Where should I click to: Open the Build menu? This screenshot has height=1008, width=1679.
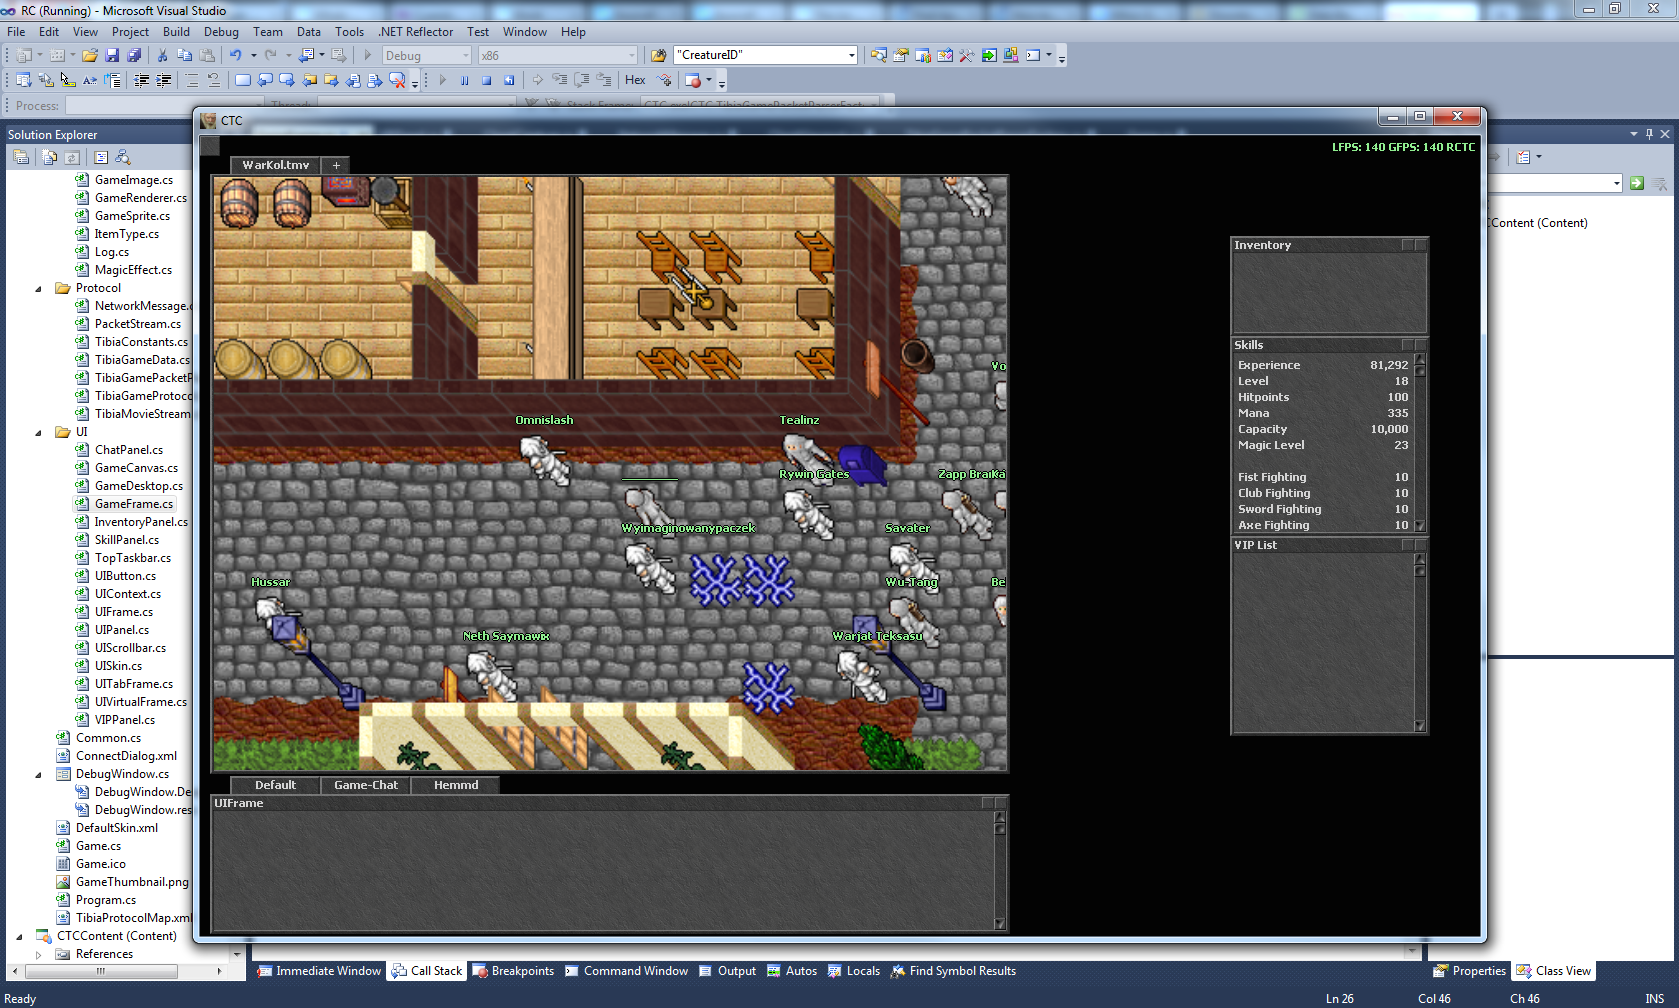tap(176, 32)
